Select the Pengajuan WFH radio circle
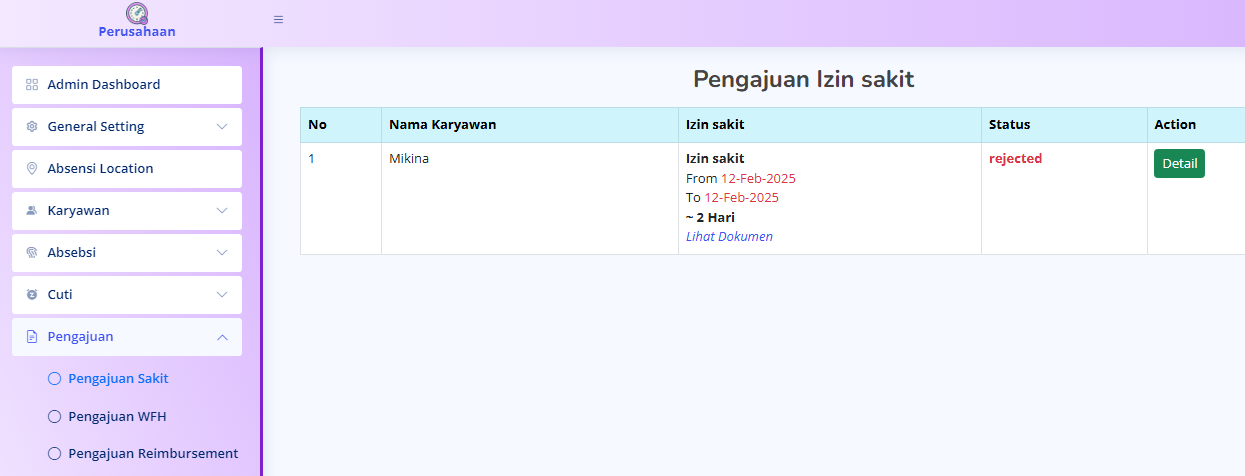The height and width of the screenshot is (476, 1245). point(55,416)
